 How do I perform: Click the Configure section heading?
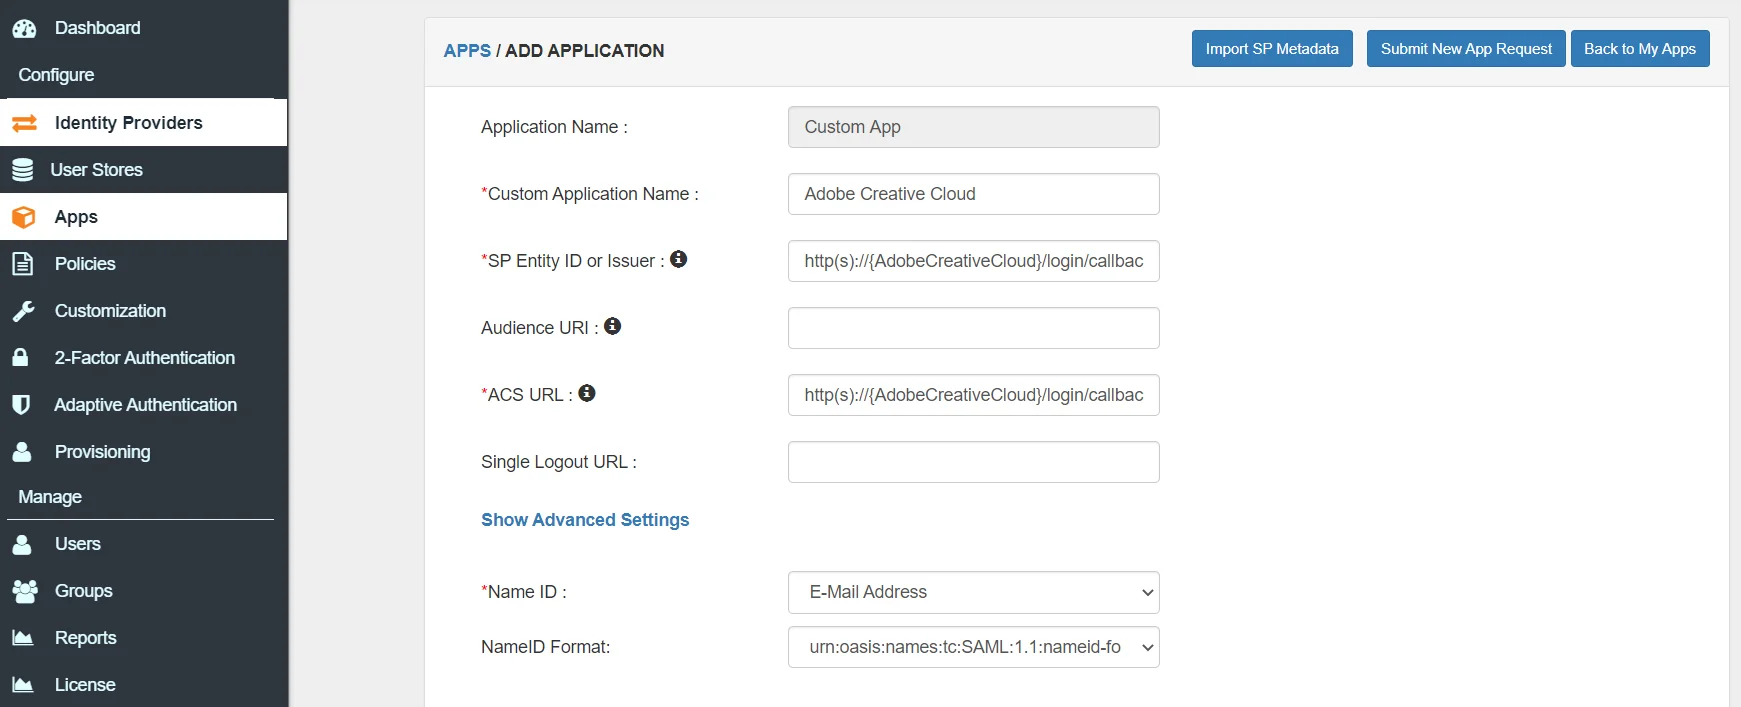pos(56,75)
